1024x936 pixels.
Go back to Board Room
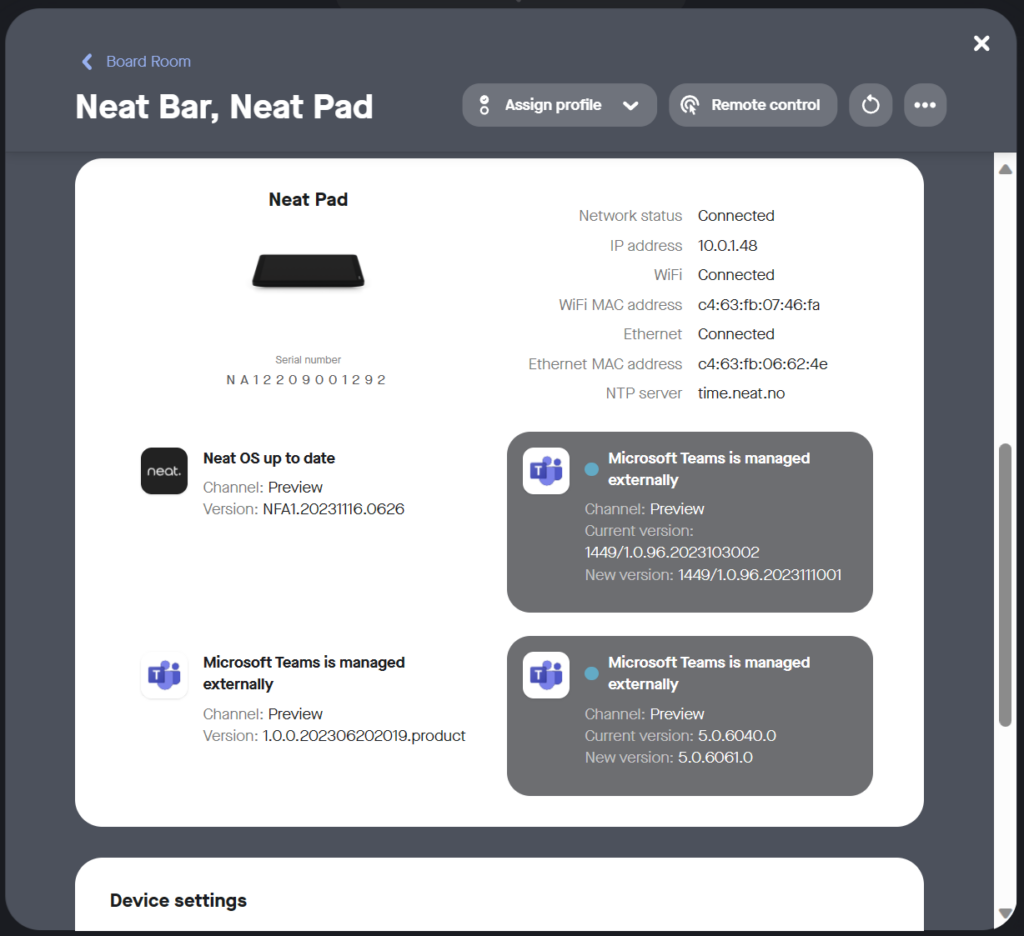(x=136, y=61)
